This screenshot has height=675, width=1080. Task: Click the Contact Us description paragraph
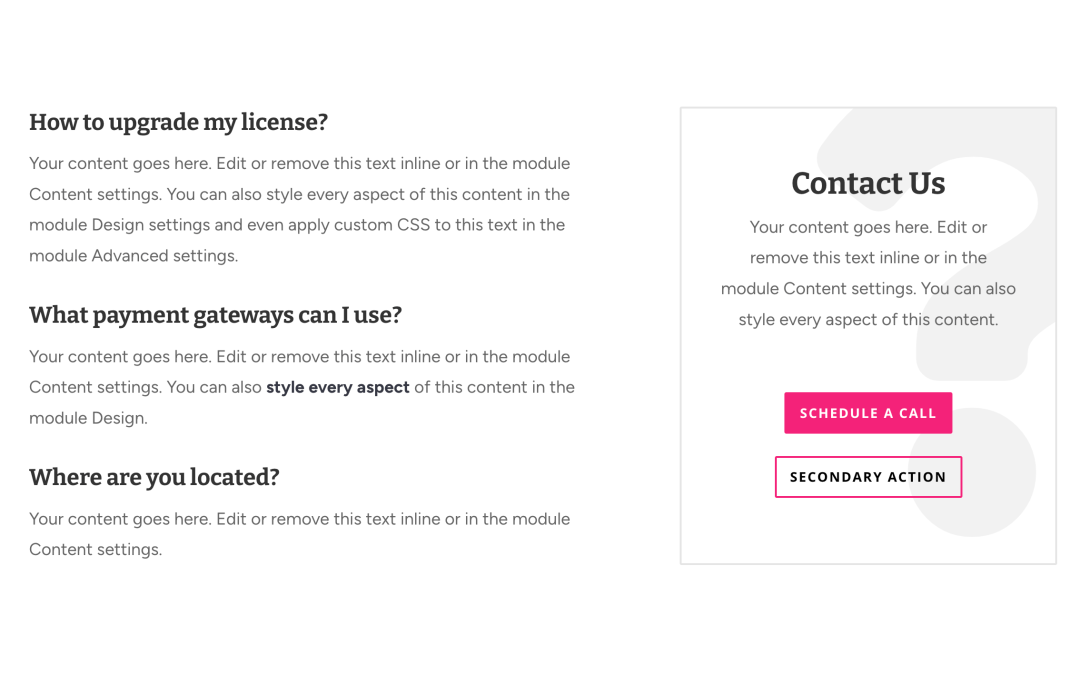click(868, 273)
